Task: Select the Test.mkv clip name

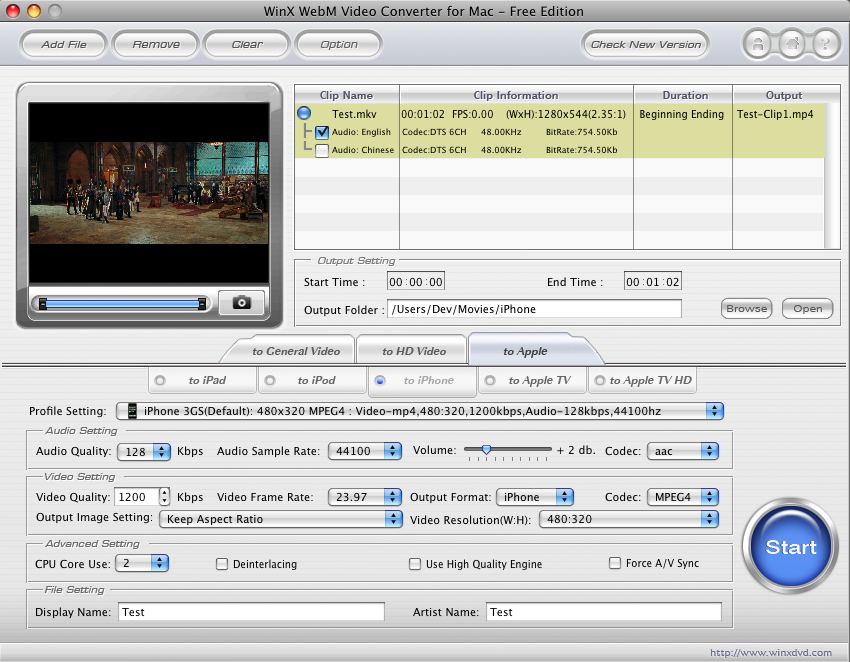Action: 354,114
